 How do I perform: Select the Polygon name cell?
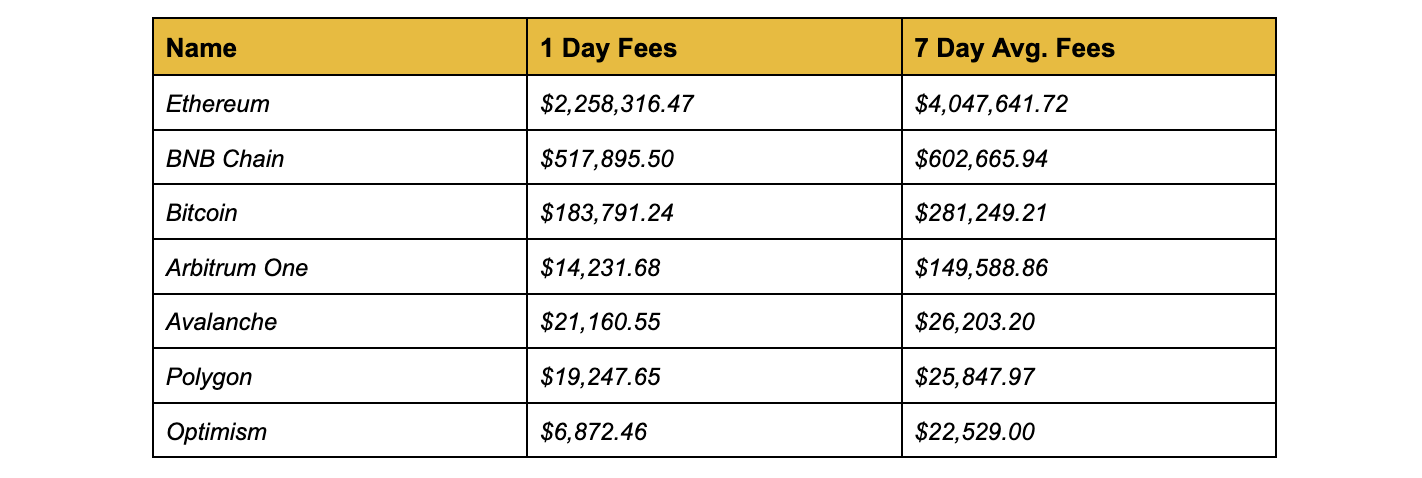click(340, 377)
